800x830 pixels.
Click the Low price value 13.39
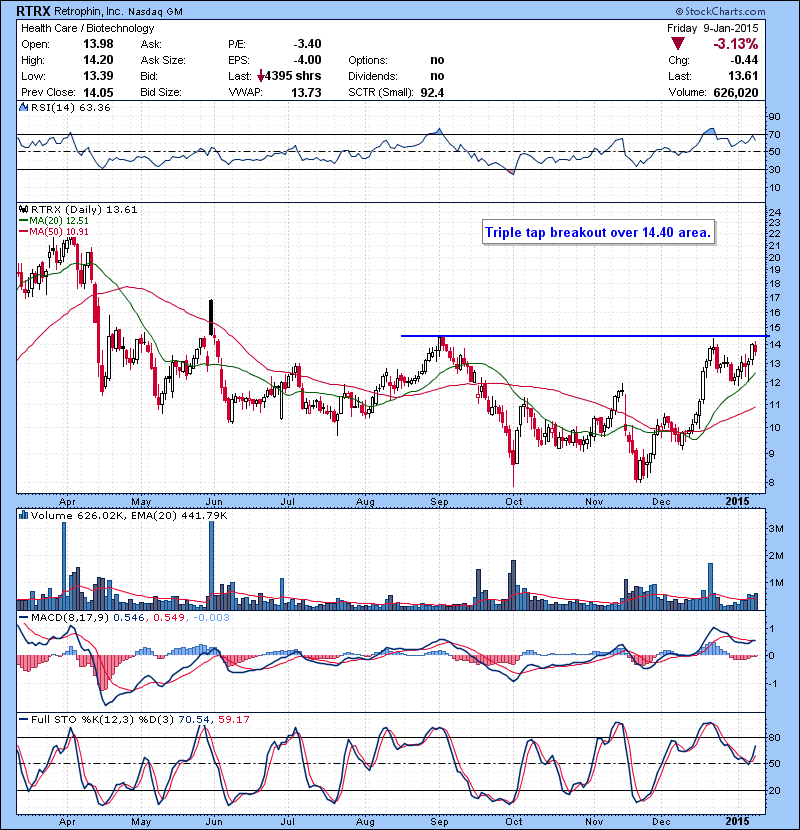point(98,76)
